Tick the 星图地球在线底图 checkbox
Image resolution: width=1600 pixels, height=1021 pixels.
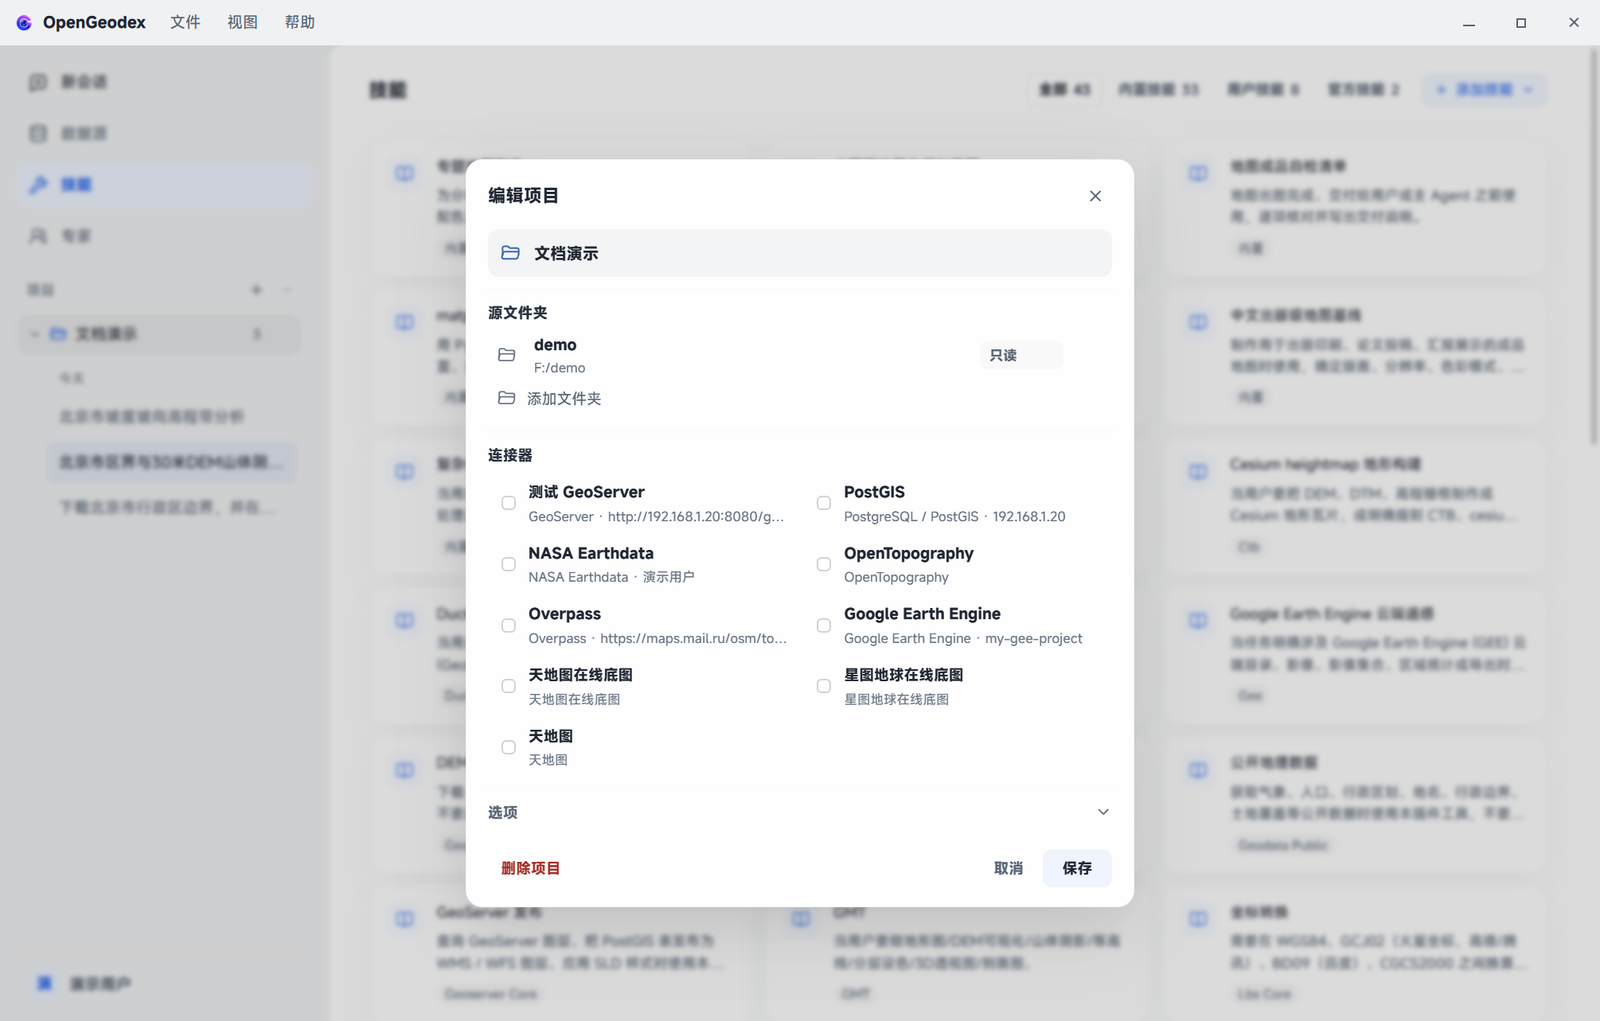click(x=824, y=686)
